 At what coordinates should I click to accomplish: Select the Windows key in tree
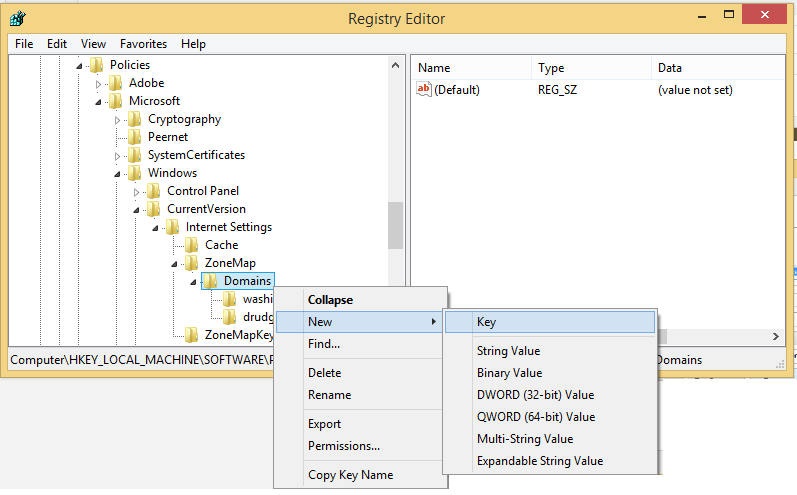coord(172,173)
